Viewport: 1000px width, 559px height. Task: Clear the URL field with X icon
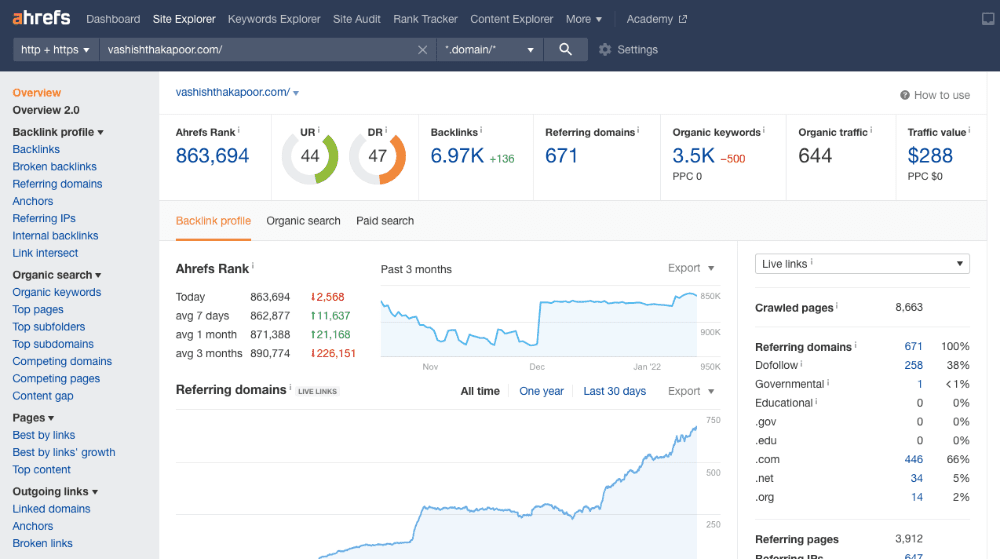point(422,50)
